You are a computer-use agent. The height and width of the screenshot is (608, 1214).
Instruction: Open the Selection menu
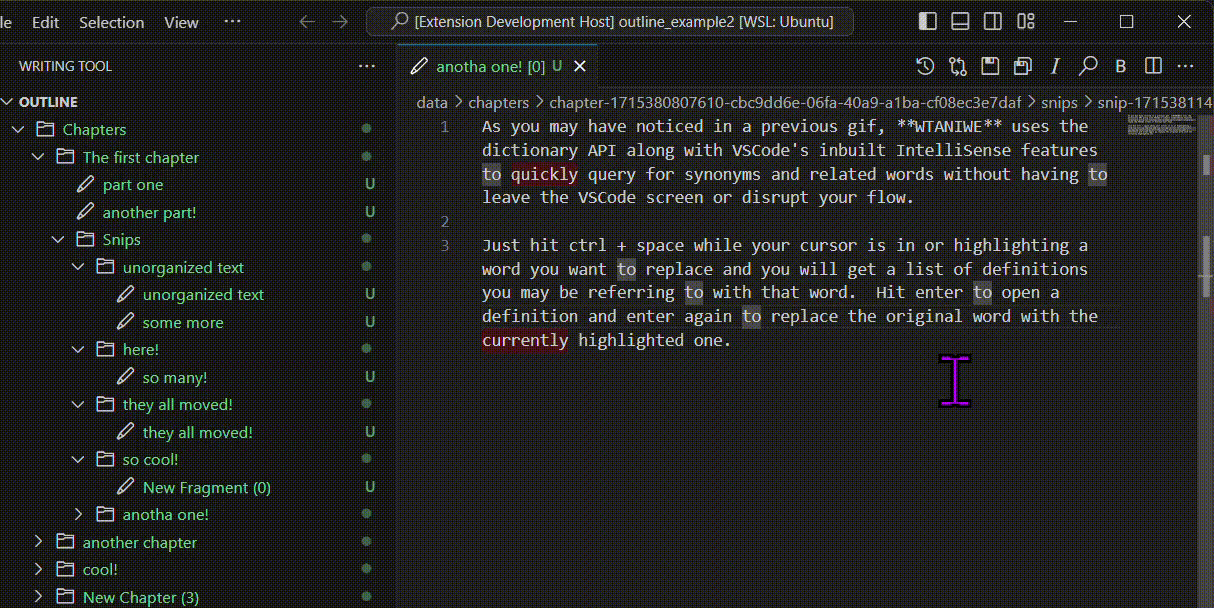[111, 22]
